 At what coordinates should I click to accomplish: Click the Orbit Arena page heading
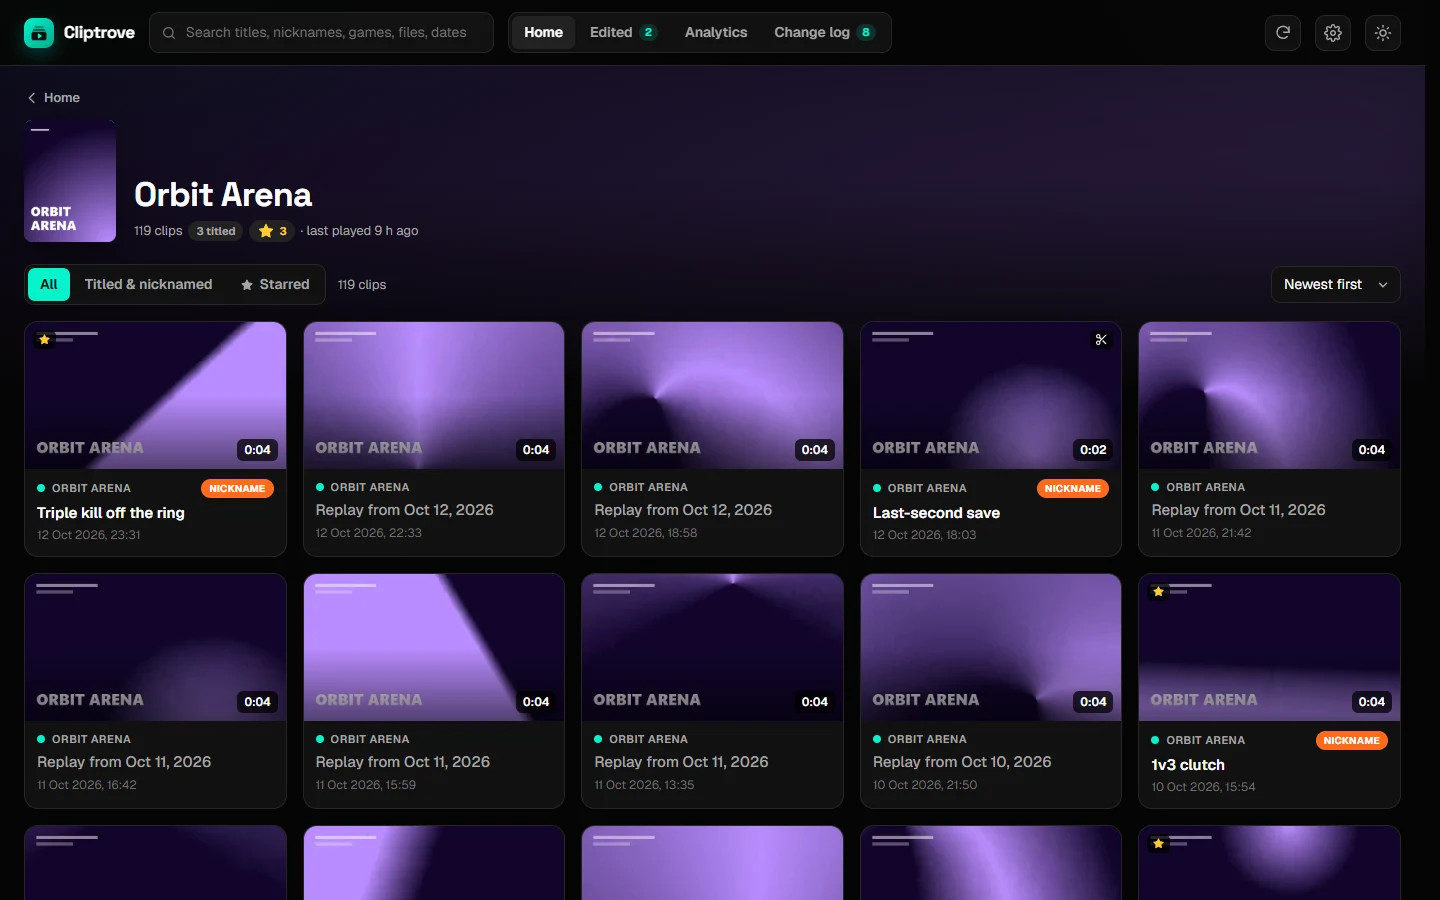tap(223, 195)
